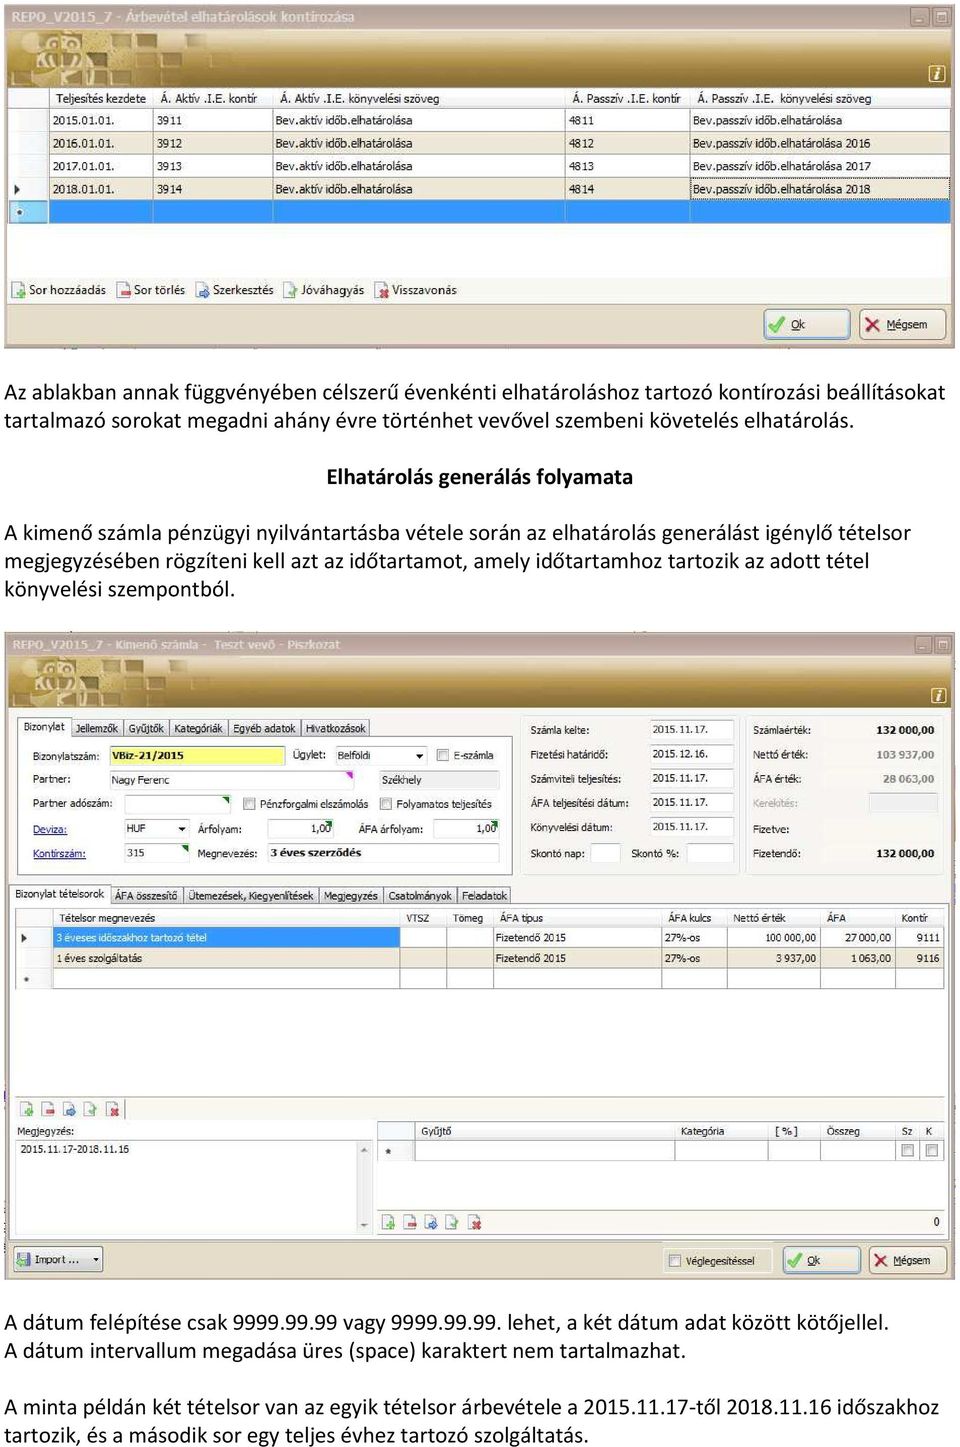Open the Csatolmányok tab
The width and height of the screenshot is (960, 1447).
[420, 895]
